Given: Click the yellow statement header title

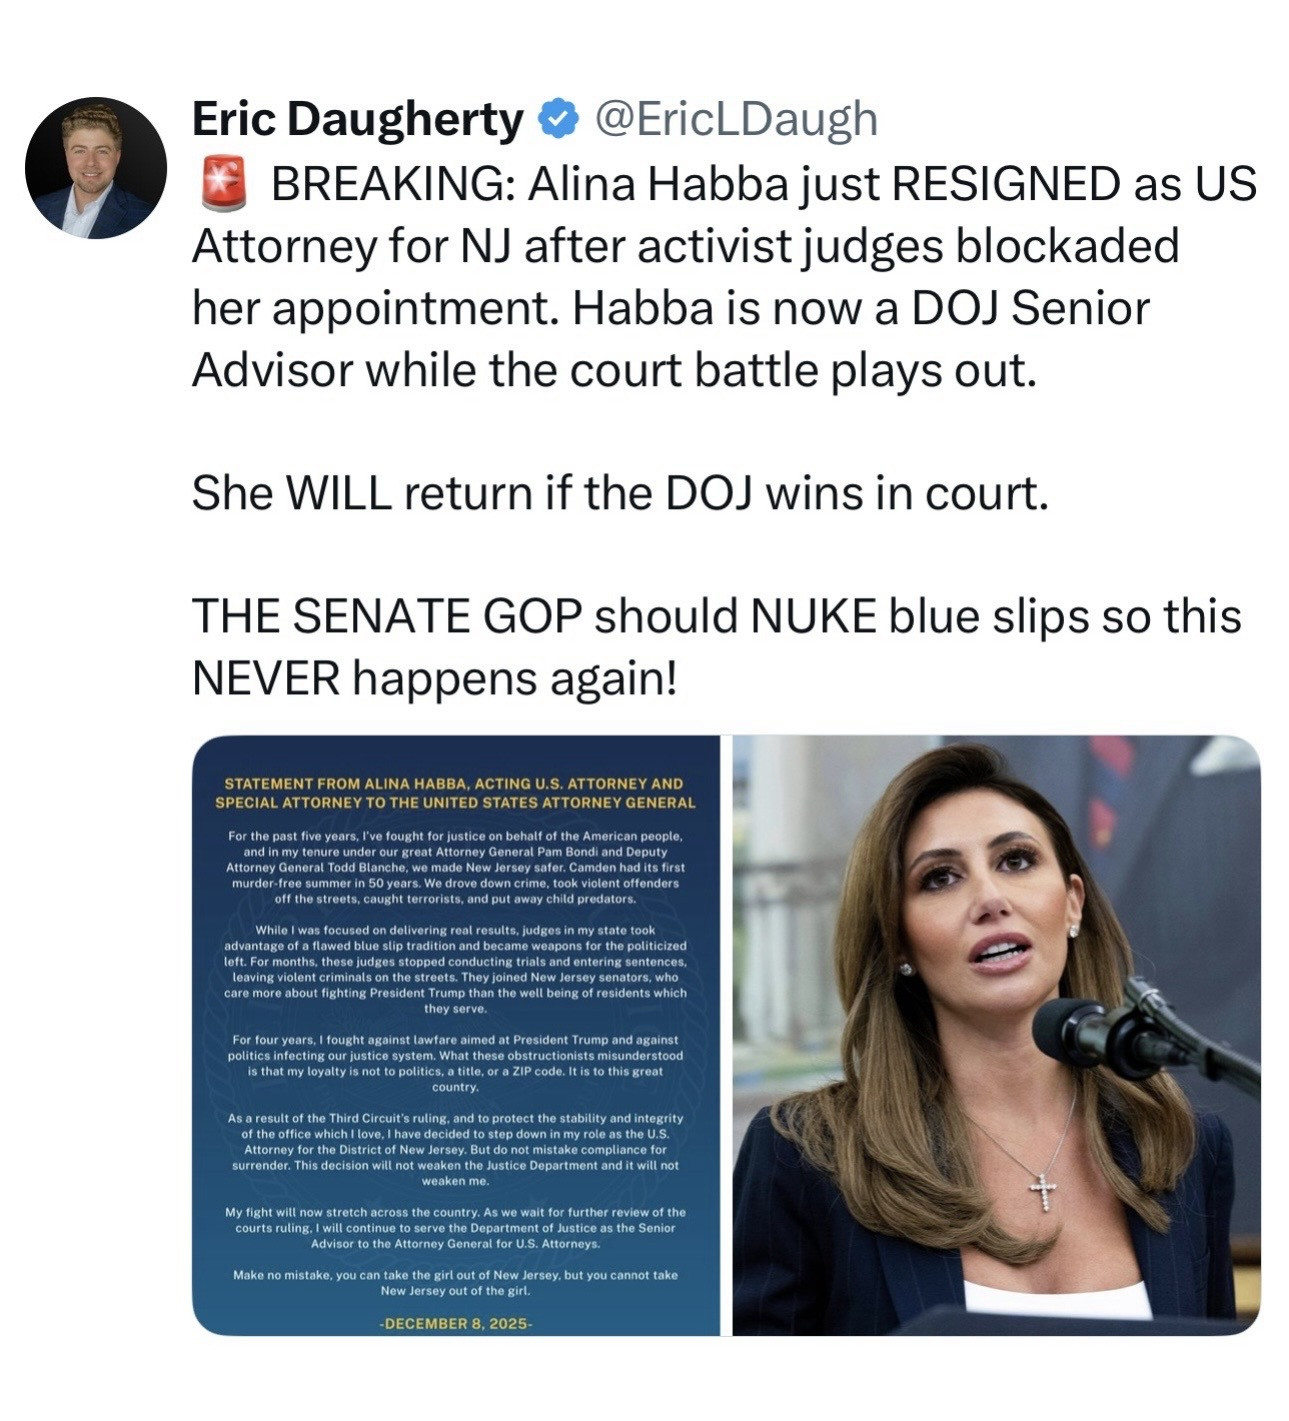Looking at the screenshot, I should [x=455, y=793].
